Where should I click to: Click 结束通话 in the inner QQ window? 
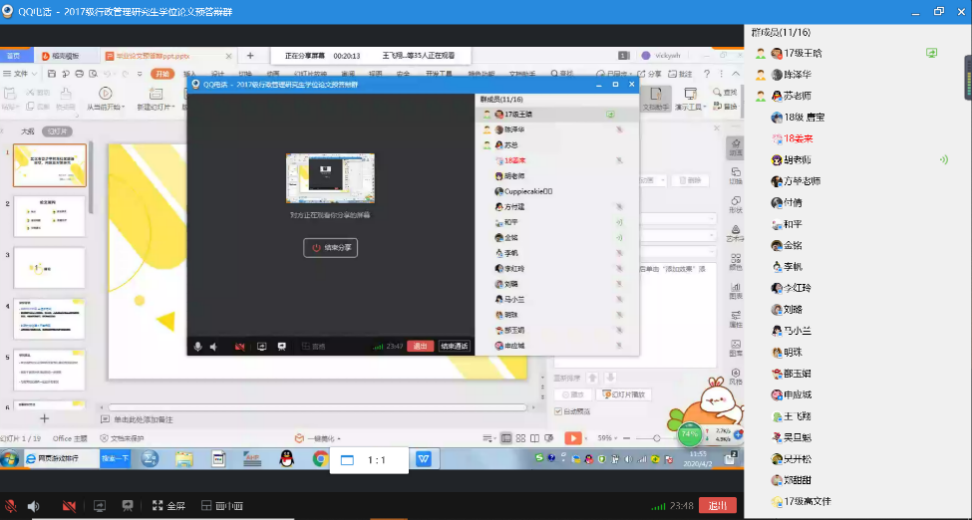click(x=454, y=346)
